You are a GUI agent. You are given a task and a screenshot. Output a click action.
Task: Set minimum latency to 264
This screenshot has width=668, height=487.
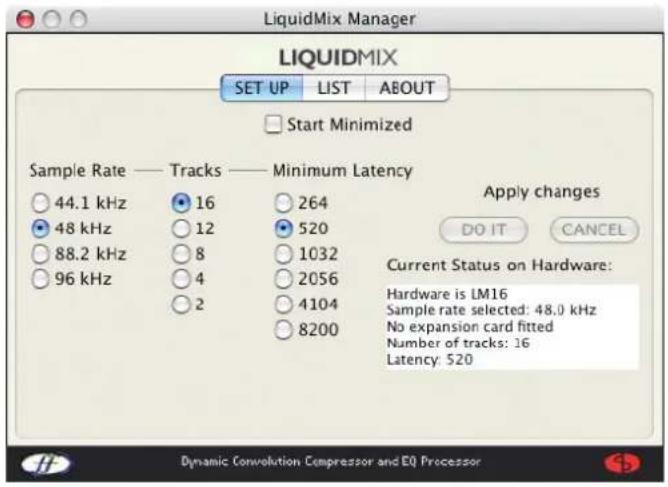tap(284, 203)
